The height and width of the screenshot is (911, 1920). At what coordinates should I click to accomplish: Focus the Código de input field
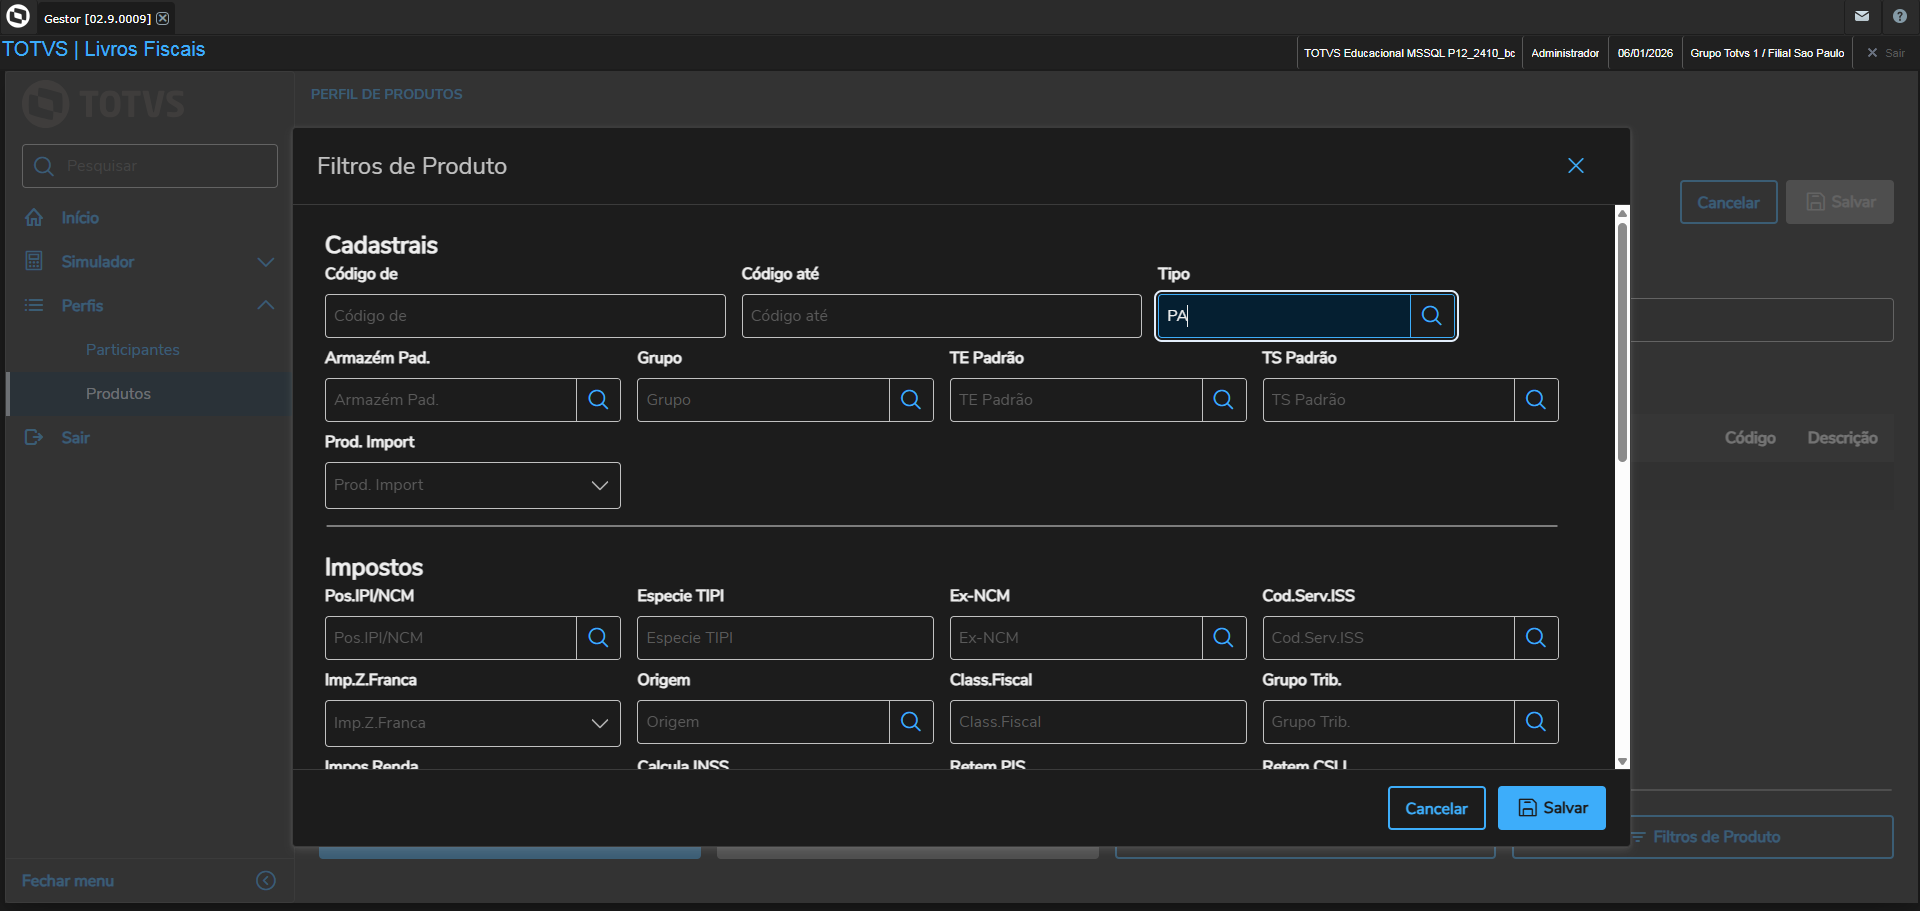coord(525,316)
